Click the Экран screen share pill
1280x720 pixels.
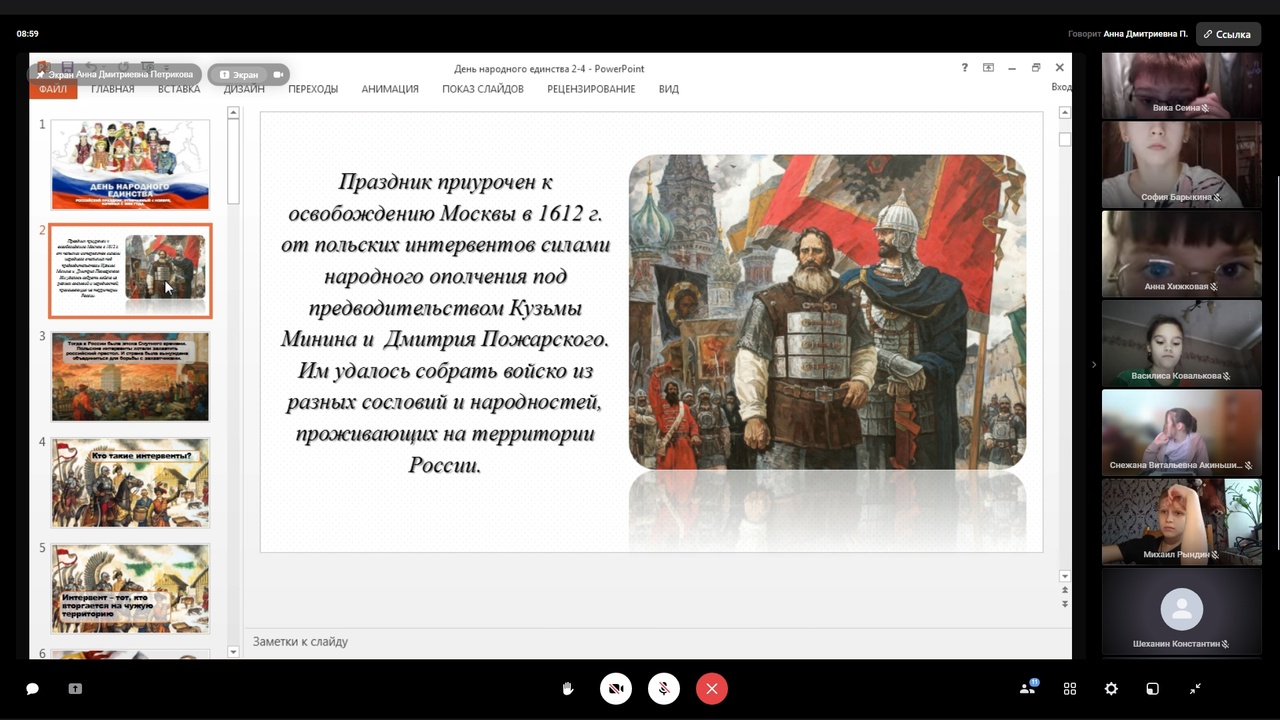coord(239,74)
